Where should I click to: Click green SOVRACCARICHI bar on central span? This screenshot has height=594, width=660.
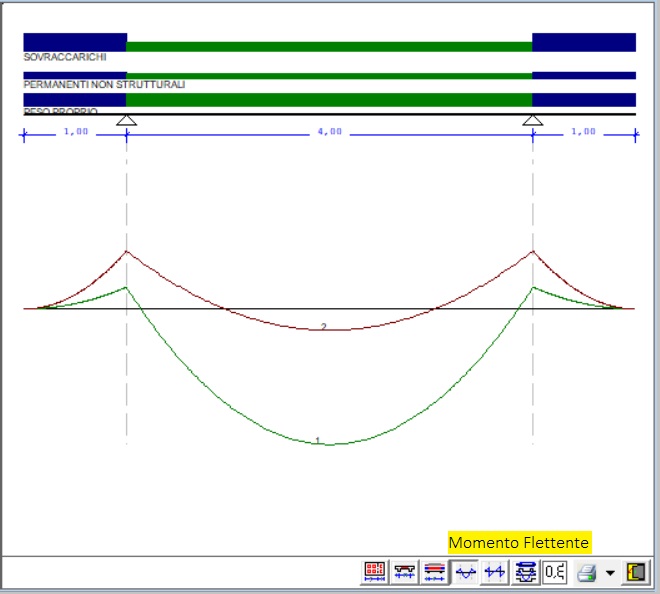pyautogui.click(x=329, y=47)
